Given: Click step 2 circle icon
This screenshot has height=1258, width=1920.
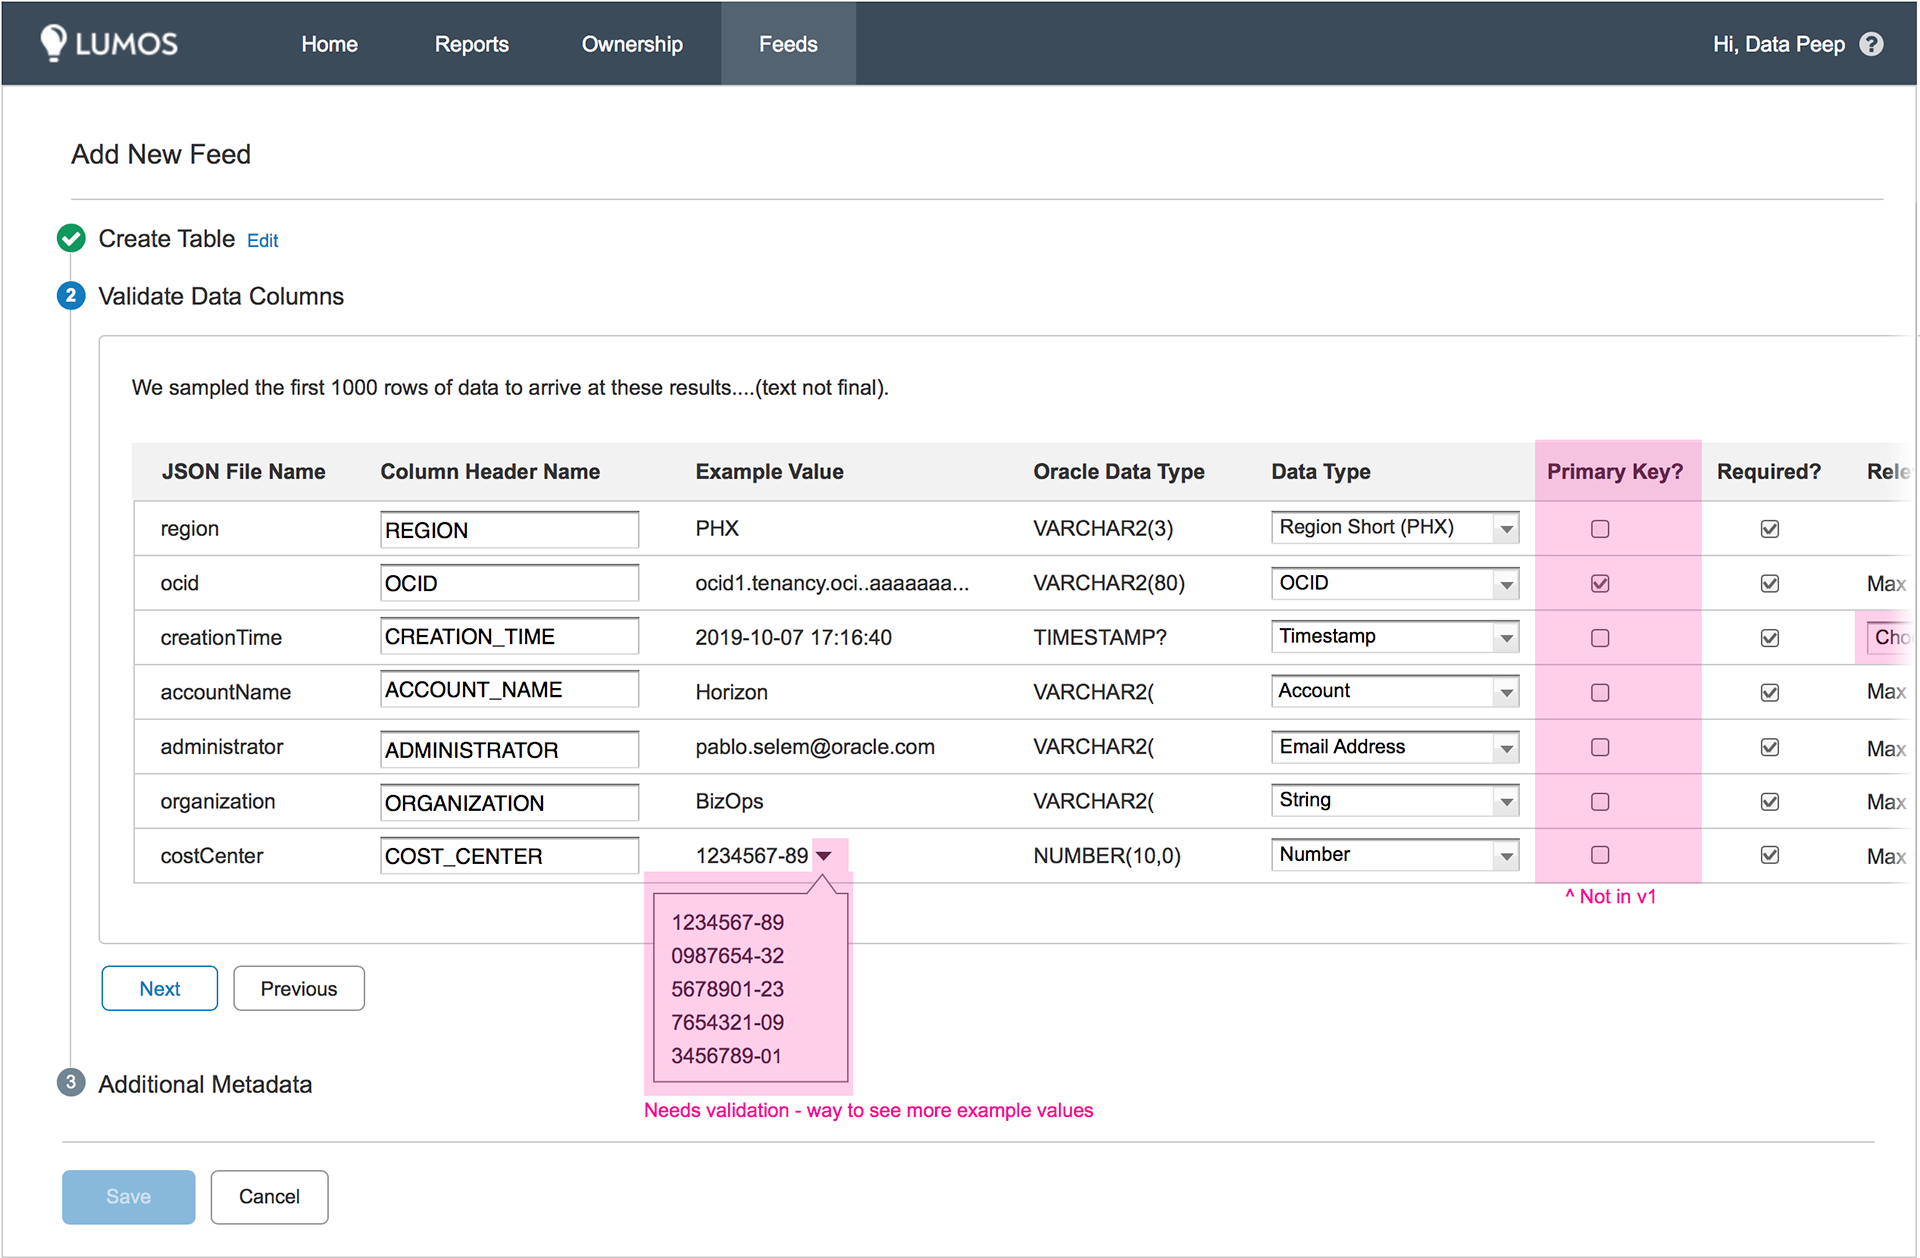Looking at the screenshot, I should (71, 296).
